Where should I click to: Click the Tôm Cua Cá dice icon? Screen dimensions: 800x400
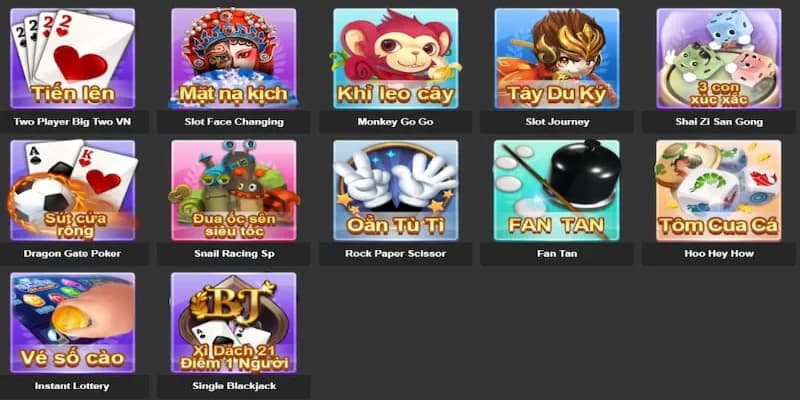pos(718,190)
